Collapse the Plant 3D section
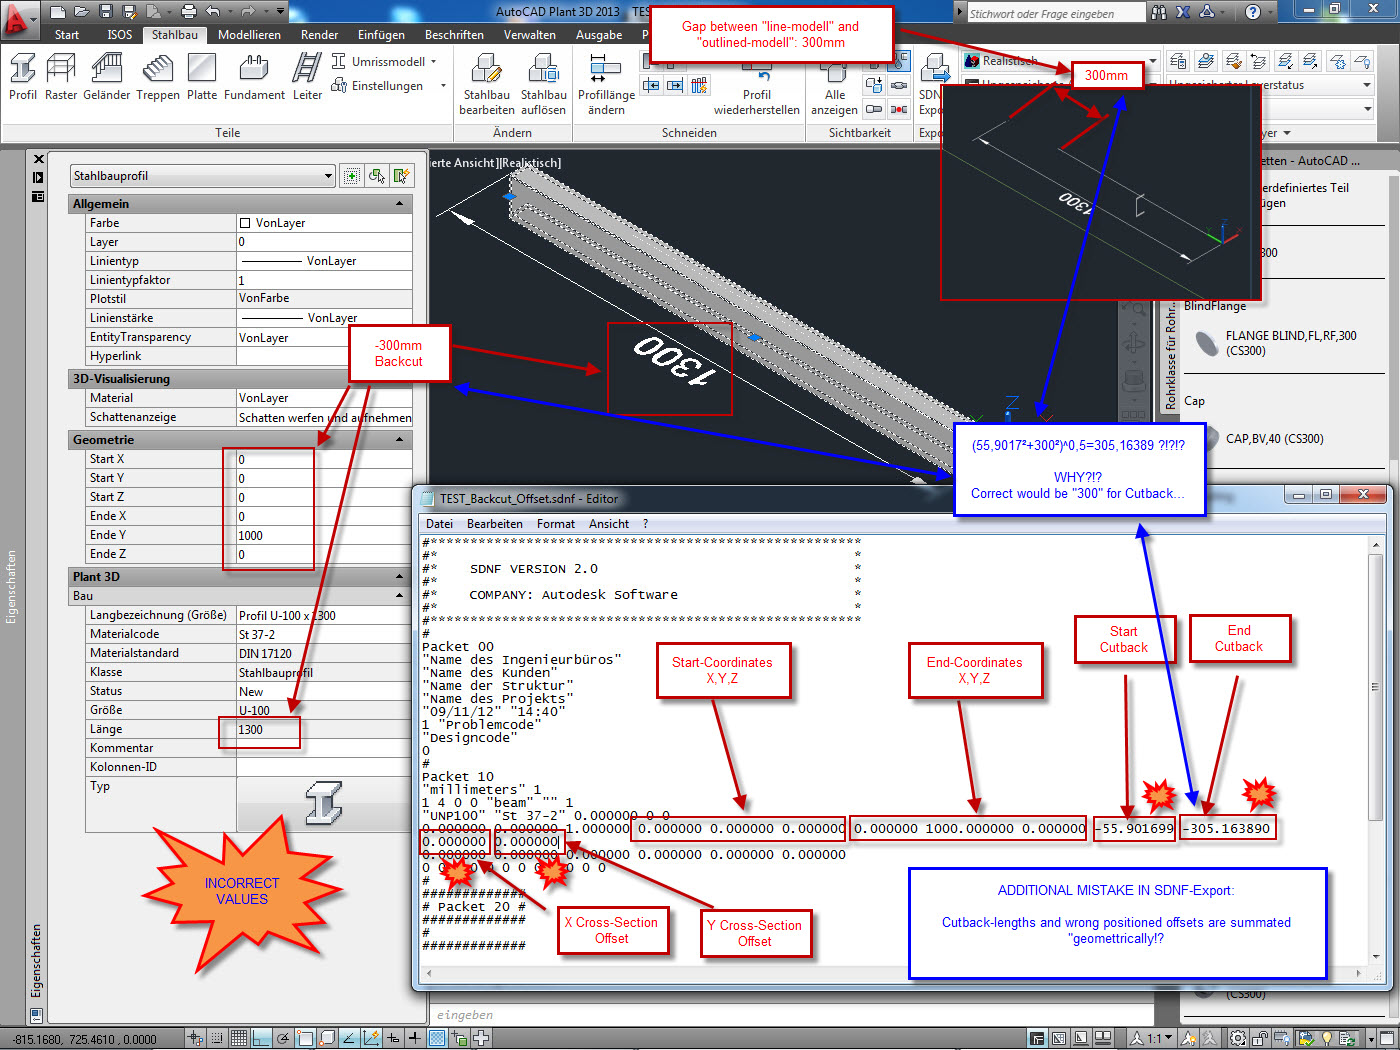This screenshot has width=1400, height=1050. coord(400,577)
